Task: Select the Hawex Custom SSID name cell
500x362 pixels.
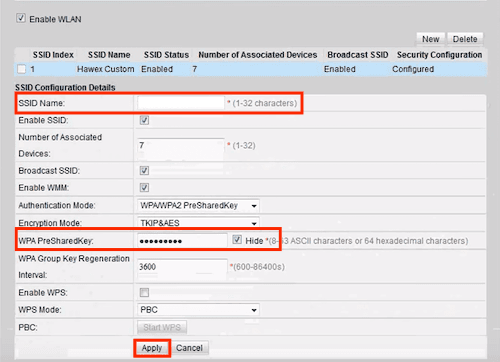Action: [x=106, y=69]
